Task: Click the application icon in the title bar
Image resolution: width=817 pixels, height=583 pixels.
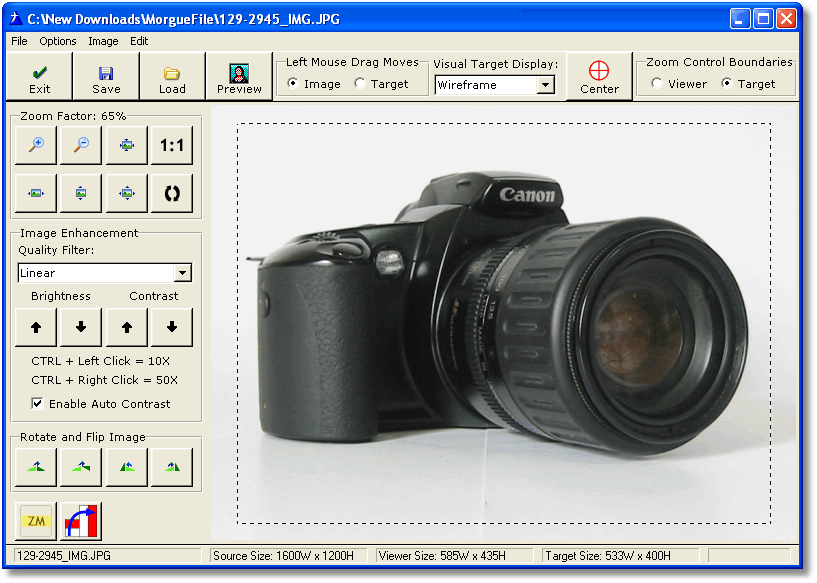Action: click(16, 19)
